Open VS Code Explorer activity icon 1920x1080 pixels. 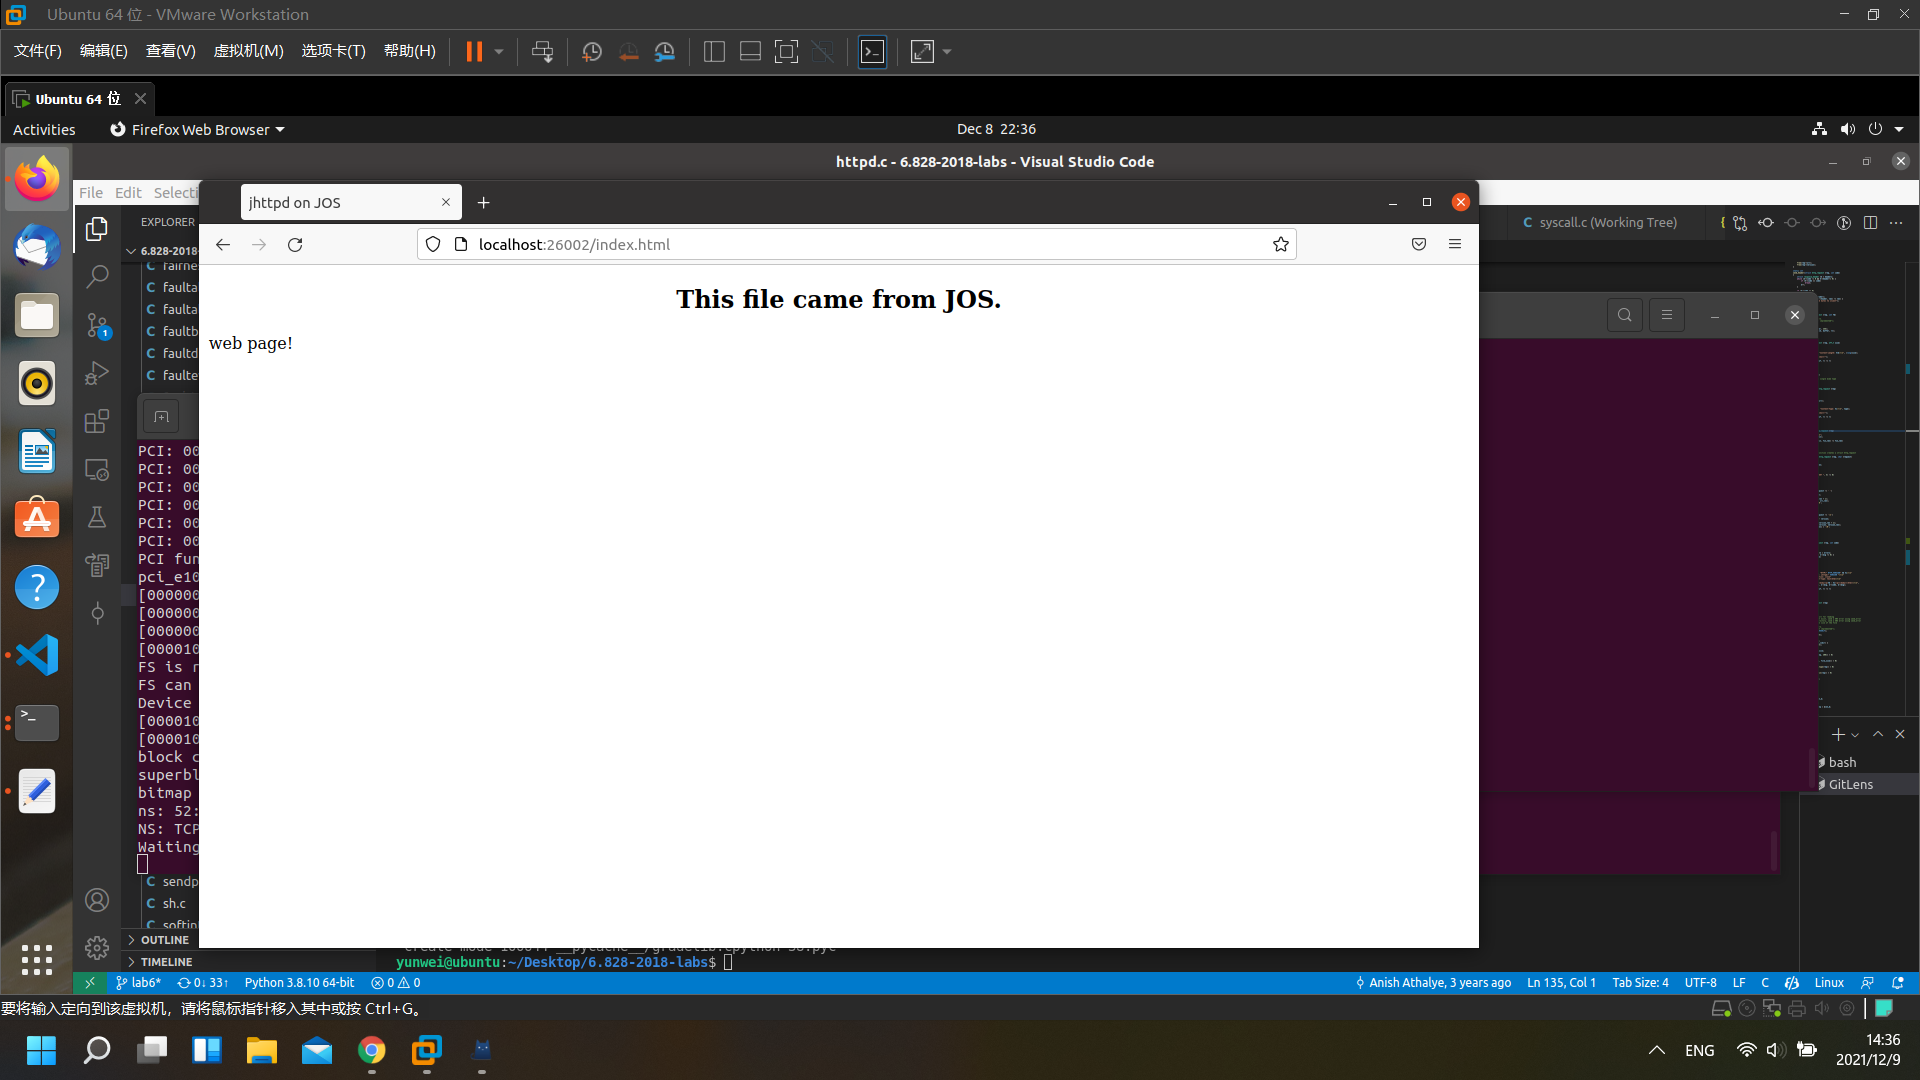pyautogui.click(x=97, y=229)
